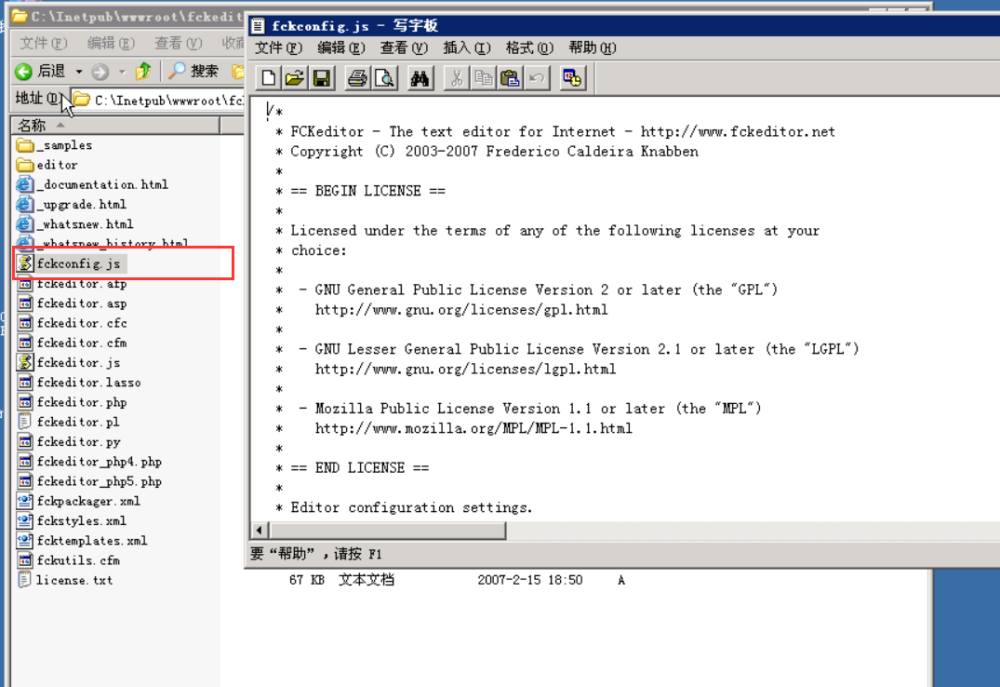
Task: Sort by the 名称 column header
Action: click(115, 125)
